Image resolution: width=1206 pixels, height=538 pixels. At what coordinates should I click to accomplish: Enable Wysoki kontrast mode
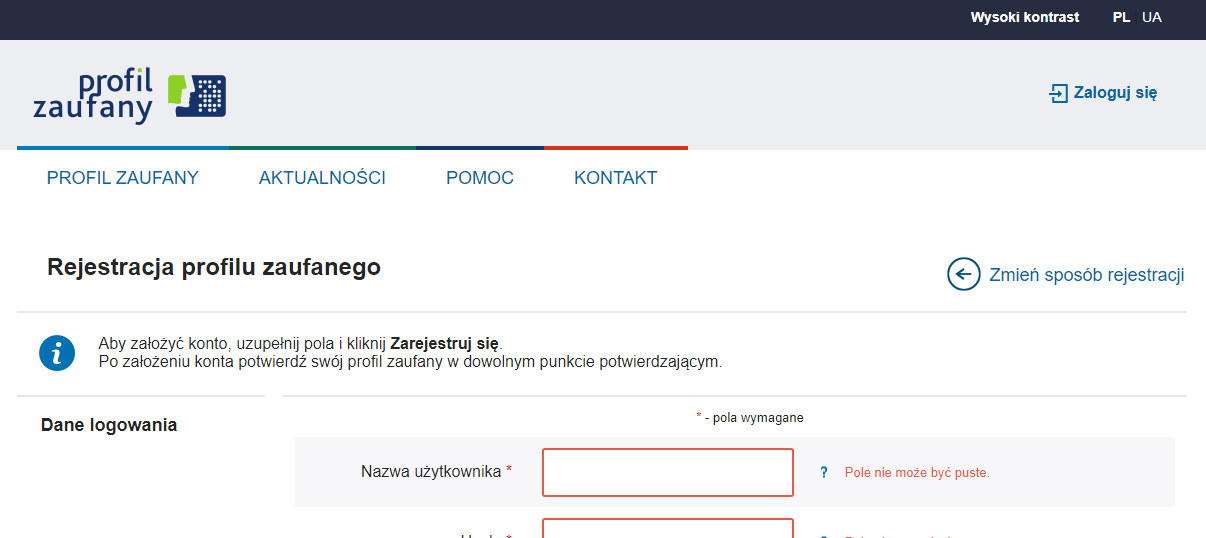(1024, 17)
